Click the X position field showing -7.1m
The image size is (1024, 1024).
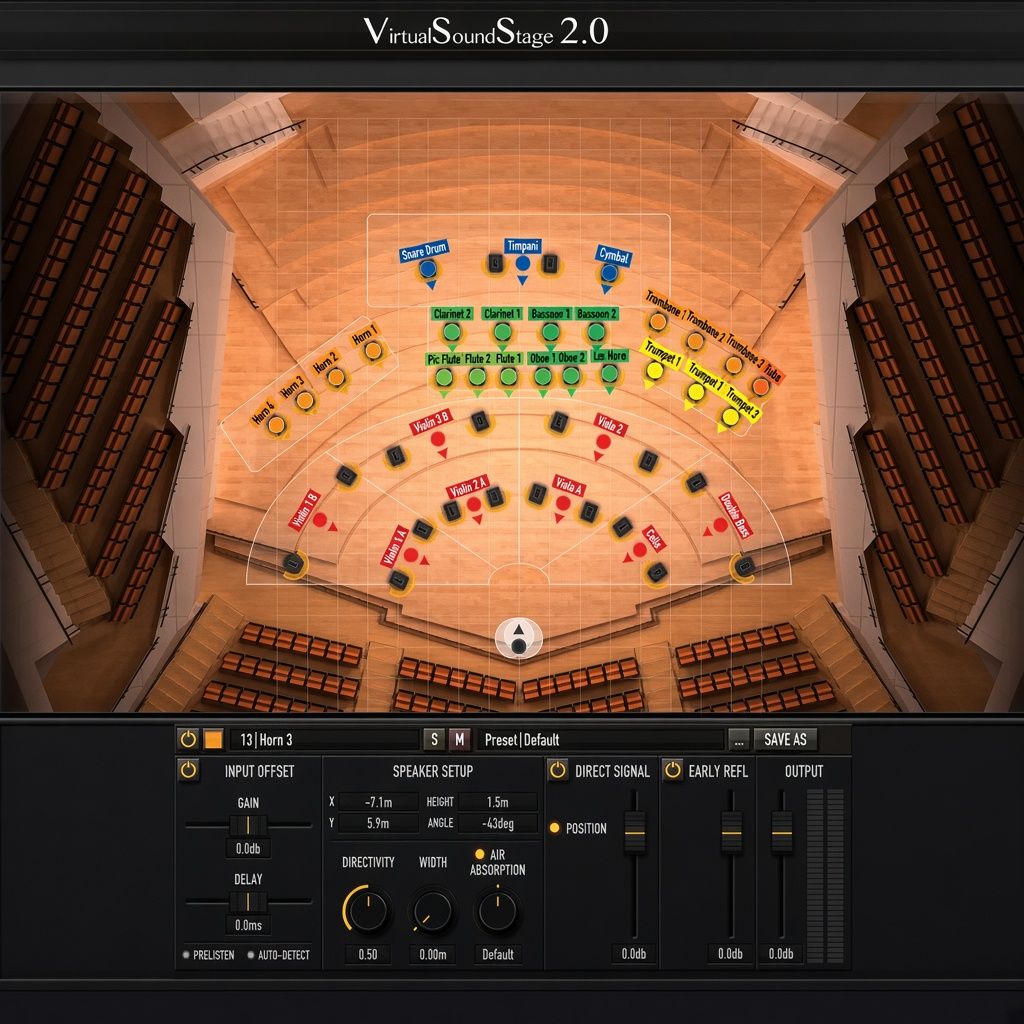click(378, 801)
